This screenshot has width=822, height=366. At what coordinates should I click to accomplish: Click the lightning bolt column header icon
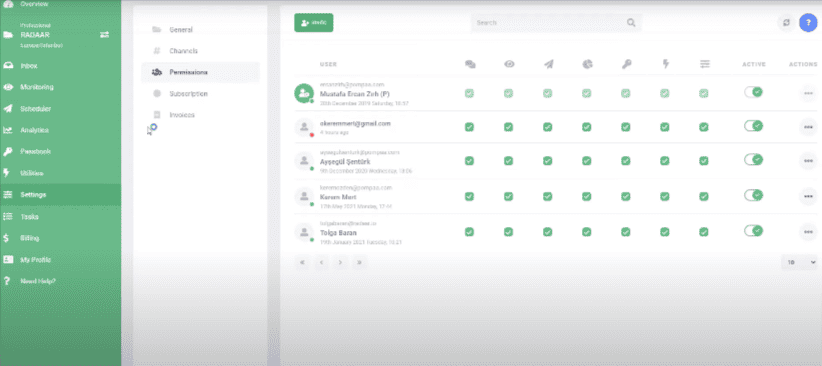[665, 64]
